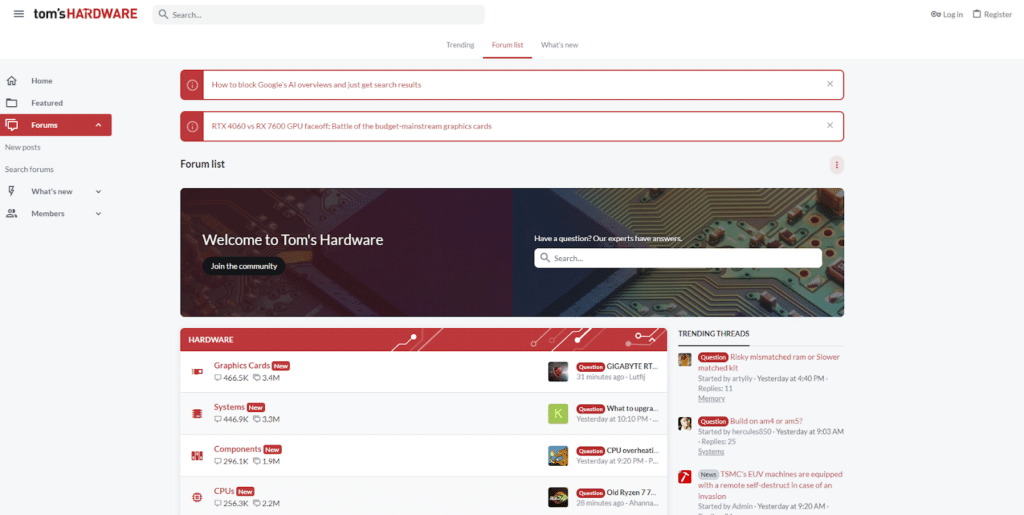Screen dimensions: 1024x515
Task: Focus the top header search field
Action: (318, 14)
